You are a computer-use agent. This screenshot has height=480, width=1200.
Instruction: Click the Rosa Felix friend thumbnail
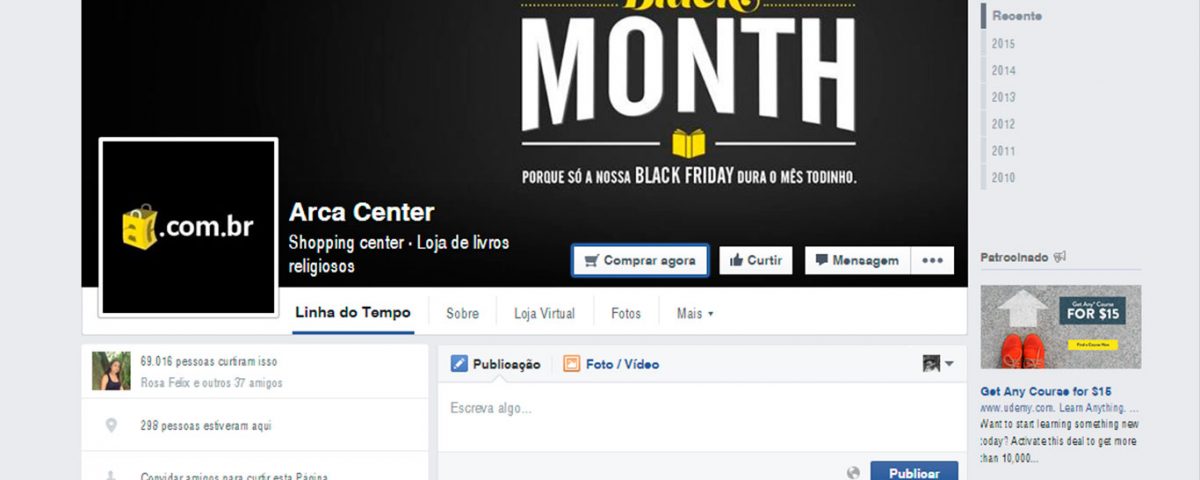(111, 371)
